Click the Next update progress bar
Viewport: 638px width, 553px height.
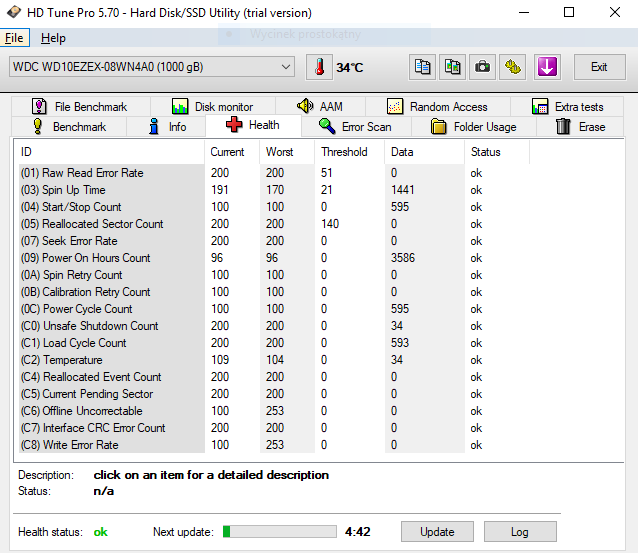[280, 531]
